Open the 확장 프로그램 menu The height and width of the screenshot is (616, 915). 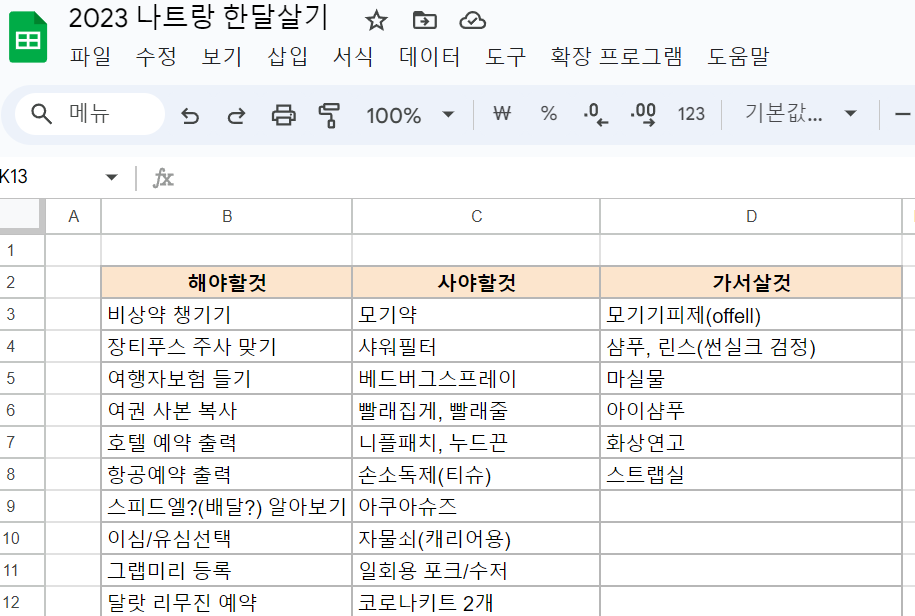(616, 57)
